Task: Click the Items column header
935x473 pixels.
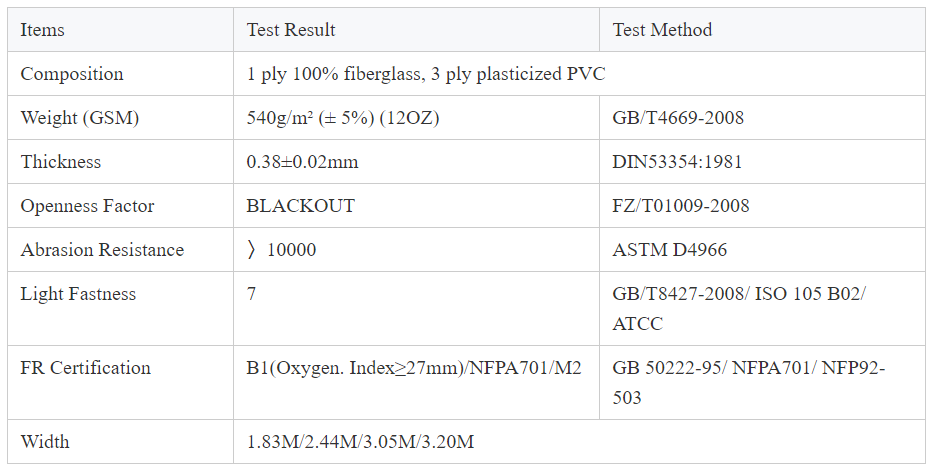Action: tap(43, 30)
